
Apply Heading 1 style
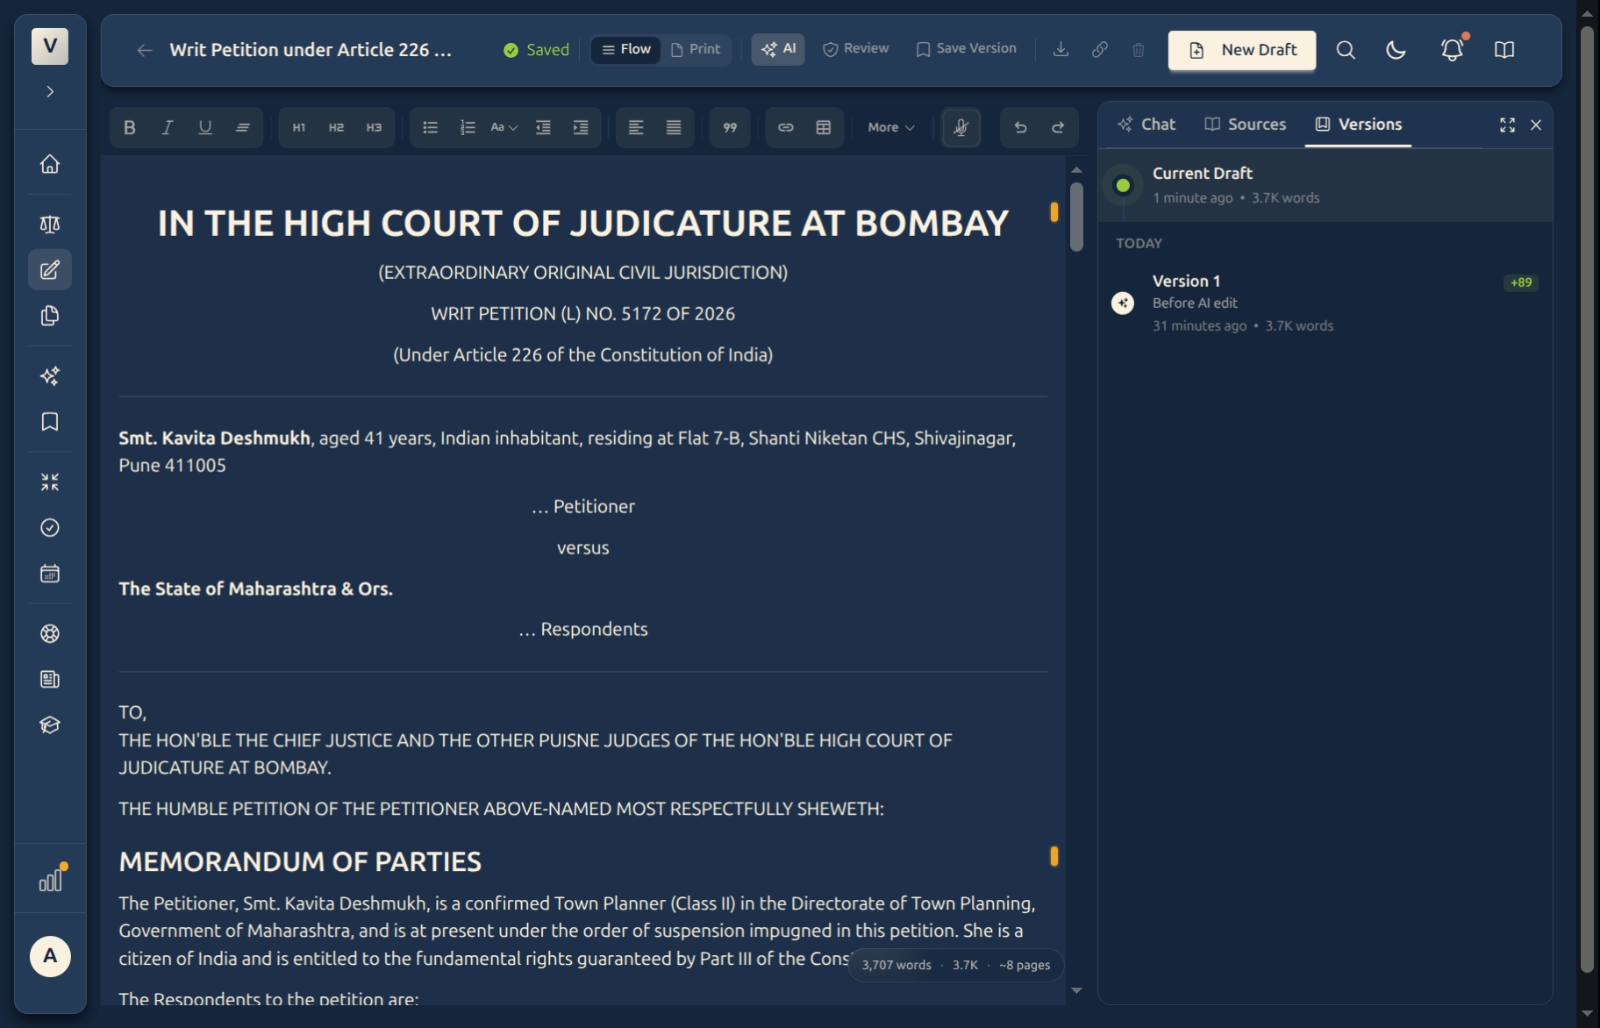pos(299,127)
